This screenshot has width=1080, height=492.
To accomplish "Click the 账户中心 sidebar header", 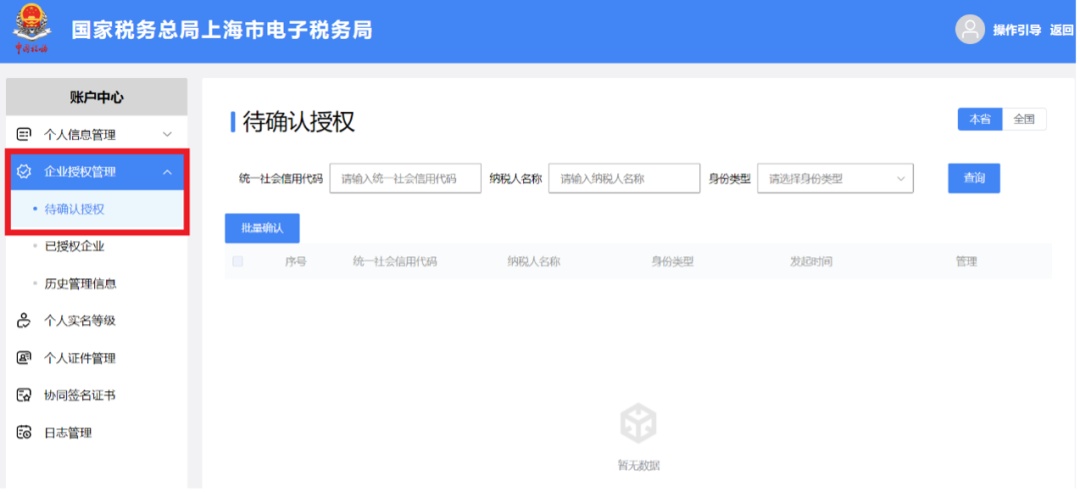I will [x=96, y=97].
